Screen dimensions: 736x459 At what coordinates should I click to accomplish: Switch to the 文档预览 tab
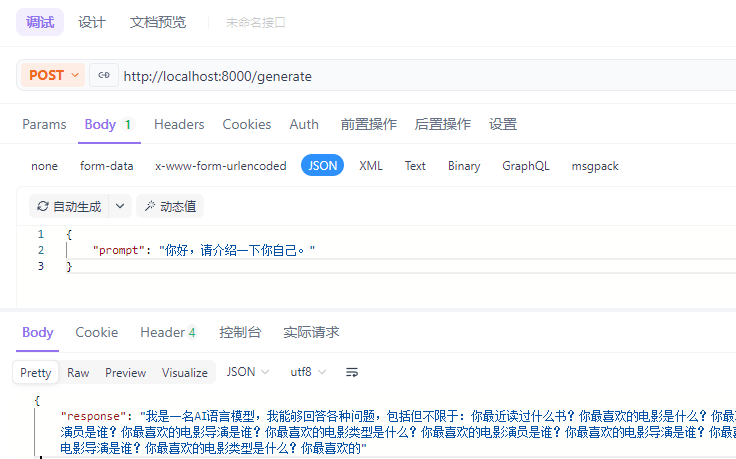click(157, 22)
